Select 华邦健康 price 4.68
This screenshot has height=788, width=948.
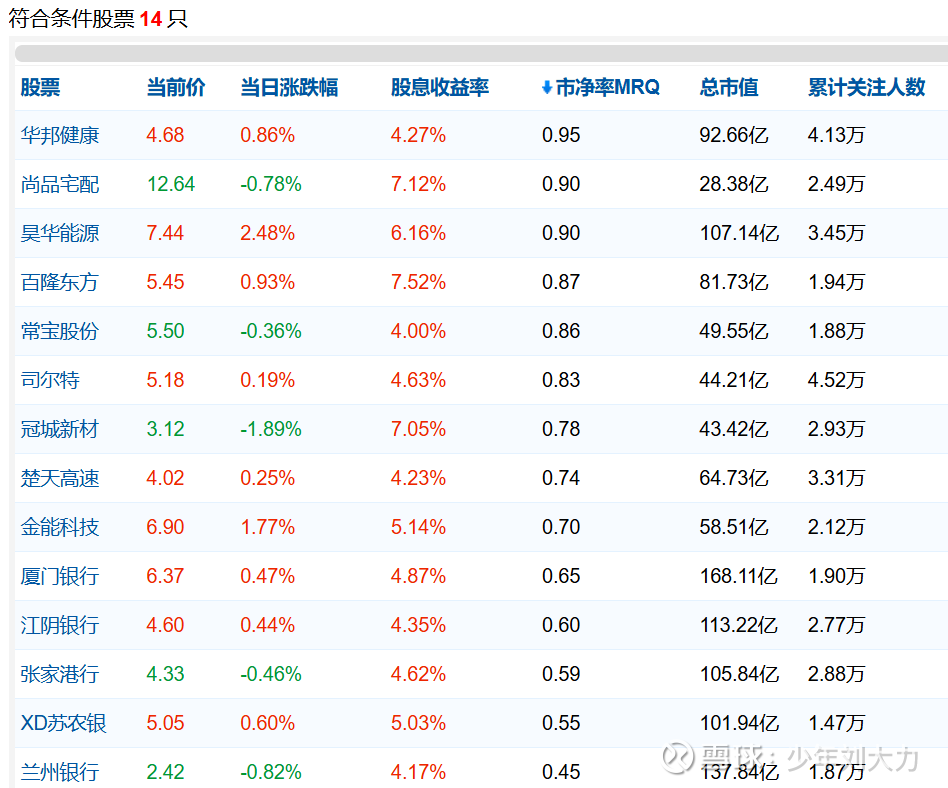165,135
